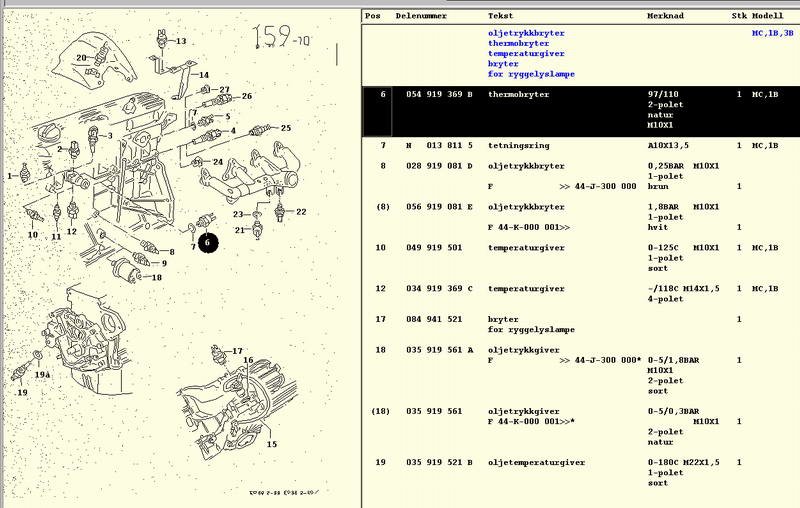Select callout 15 on the lower gearbox drawing

coord(271,443)
